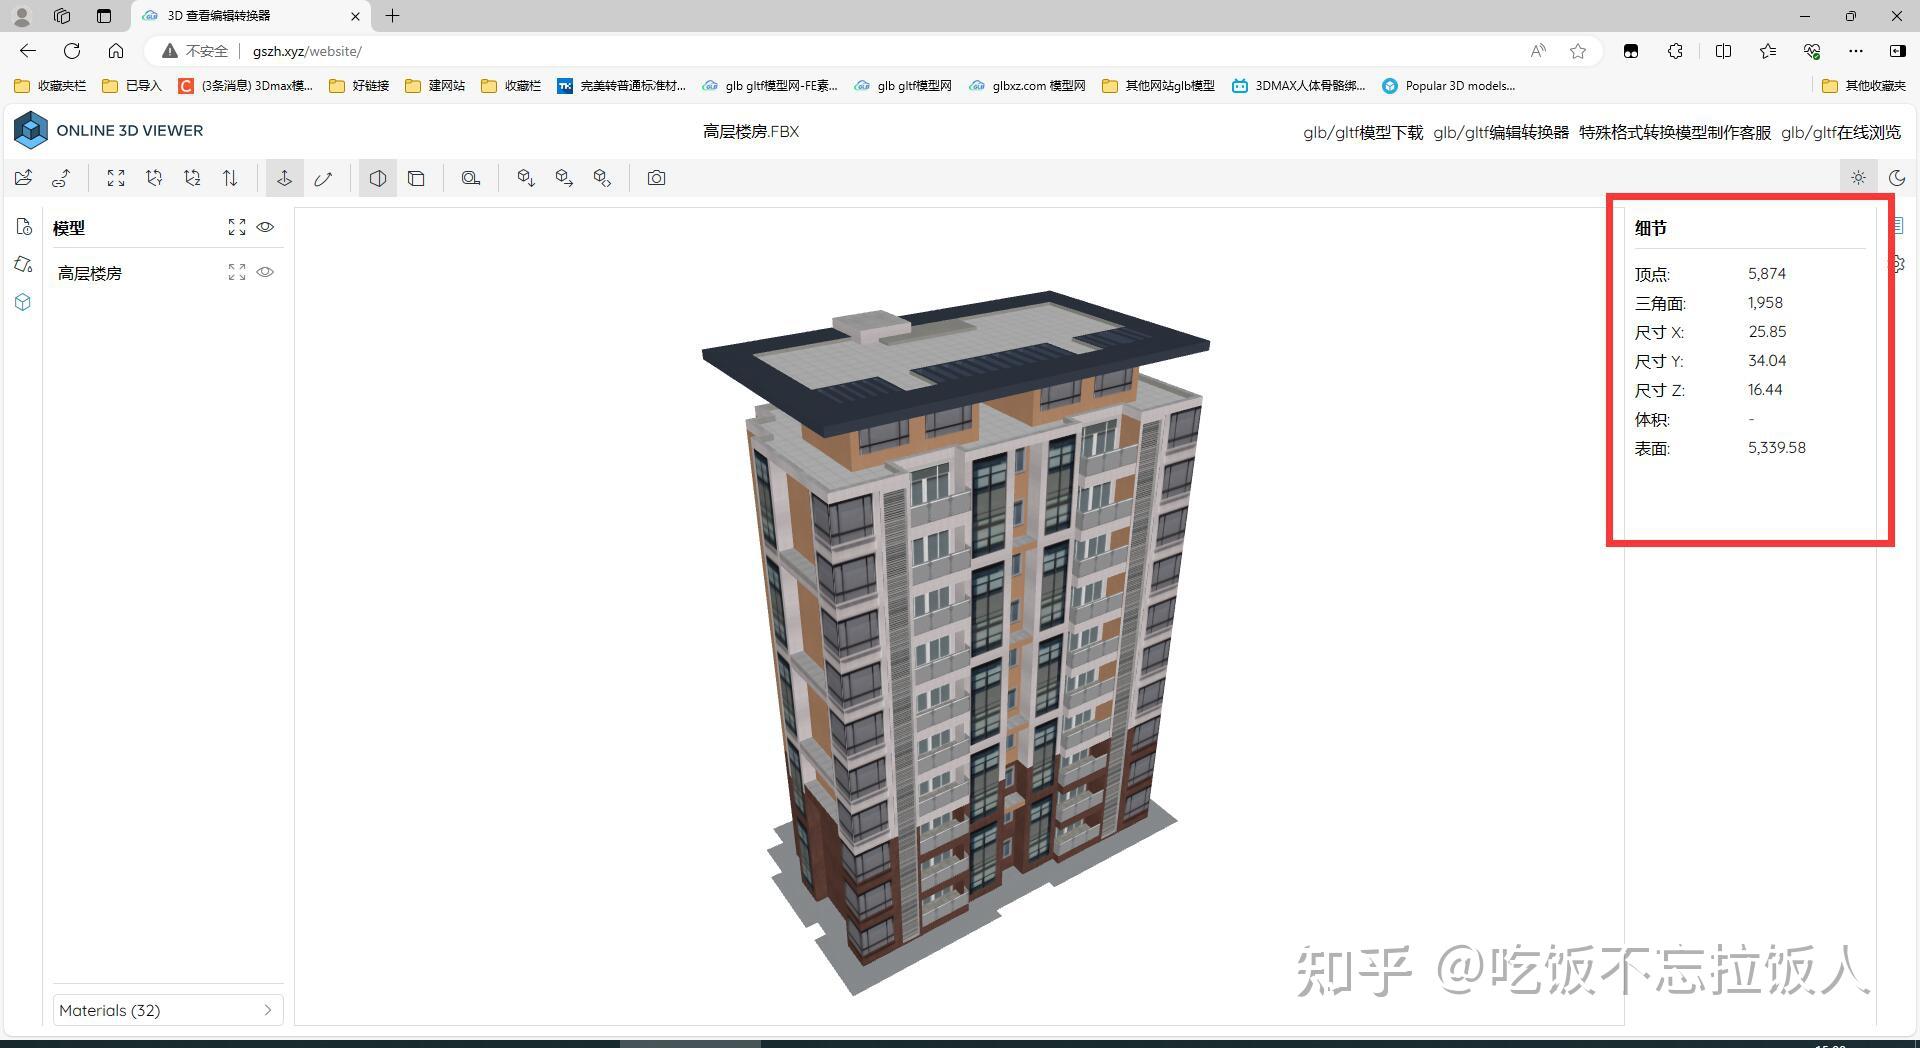Image resolution: width=1920 pixels, height=1048 pixels.
Task: Toggle visibility of 高层楼房 model
Action: point(265,272)
